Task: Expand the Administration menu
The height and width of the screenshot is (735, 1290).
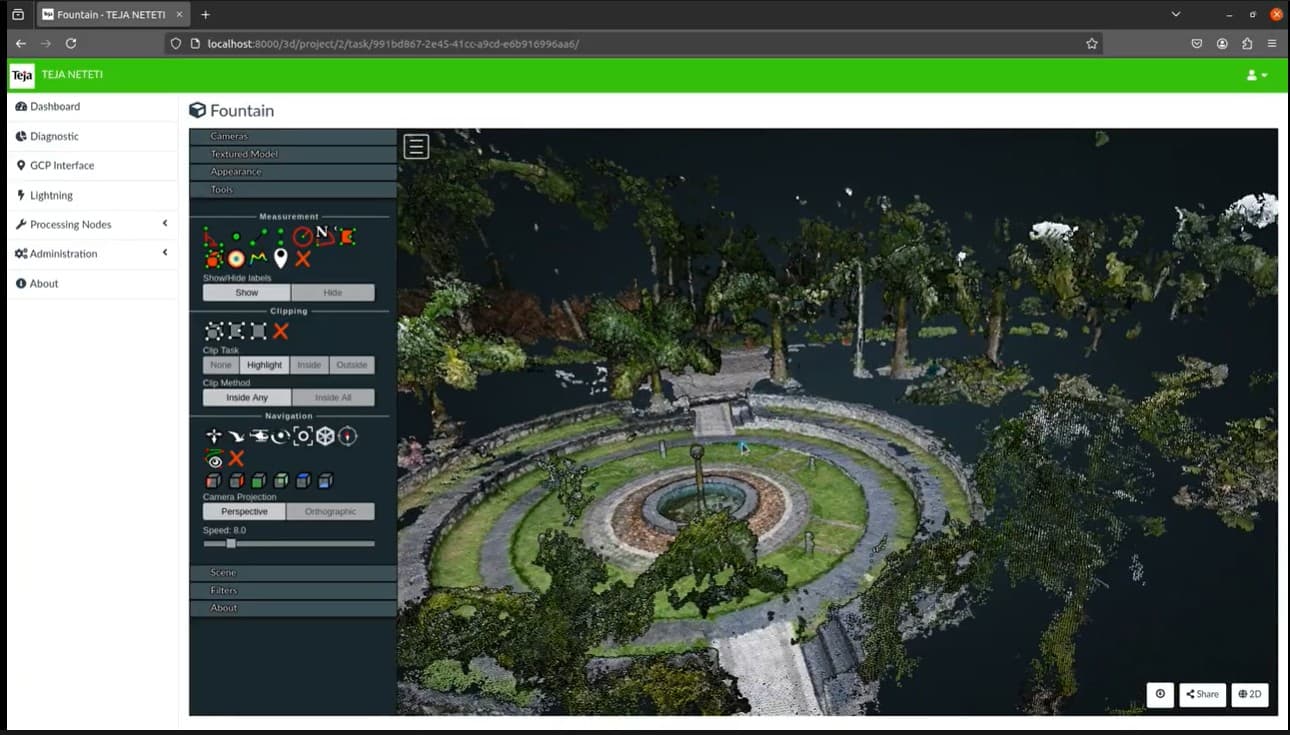Action: pyautogui.click(x=64, y=253)
